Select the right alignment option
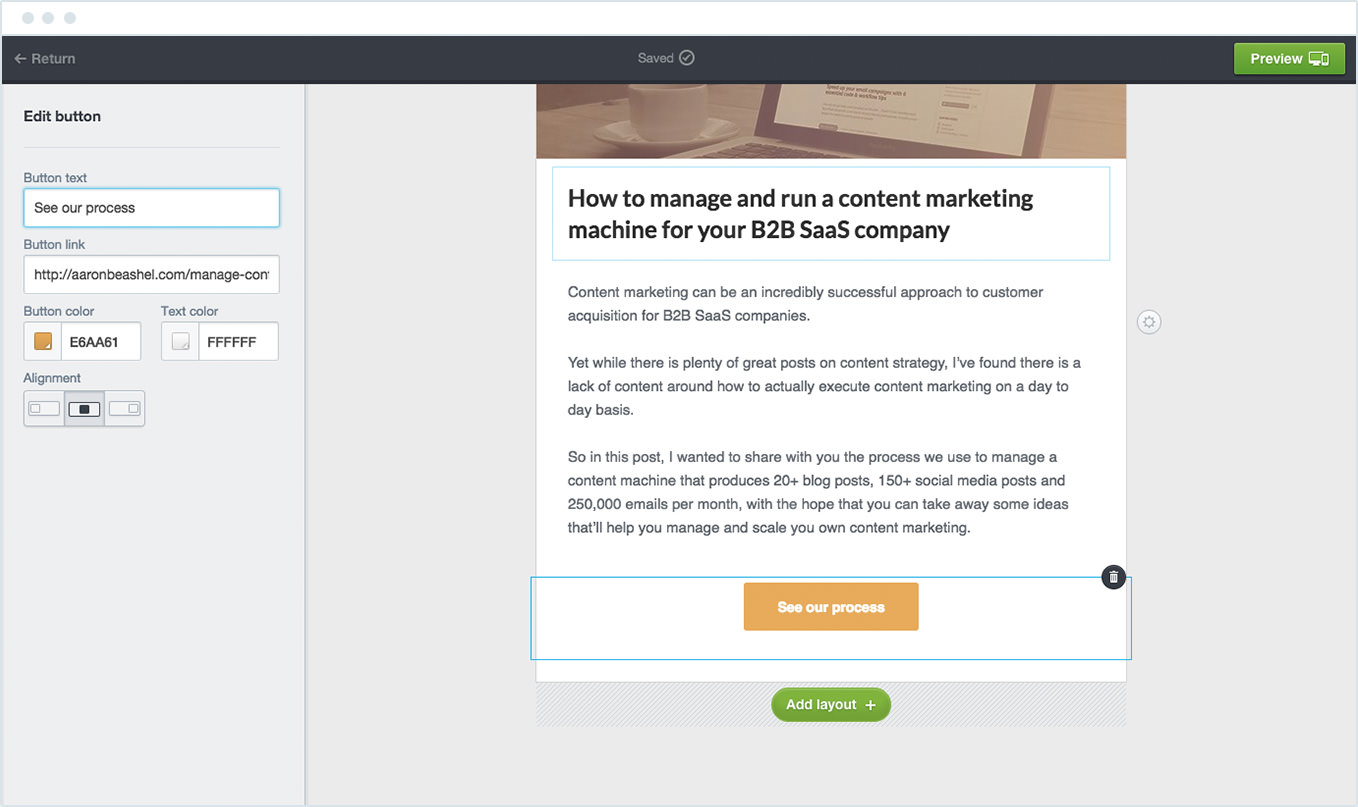 tap(125, 408)
